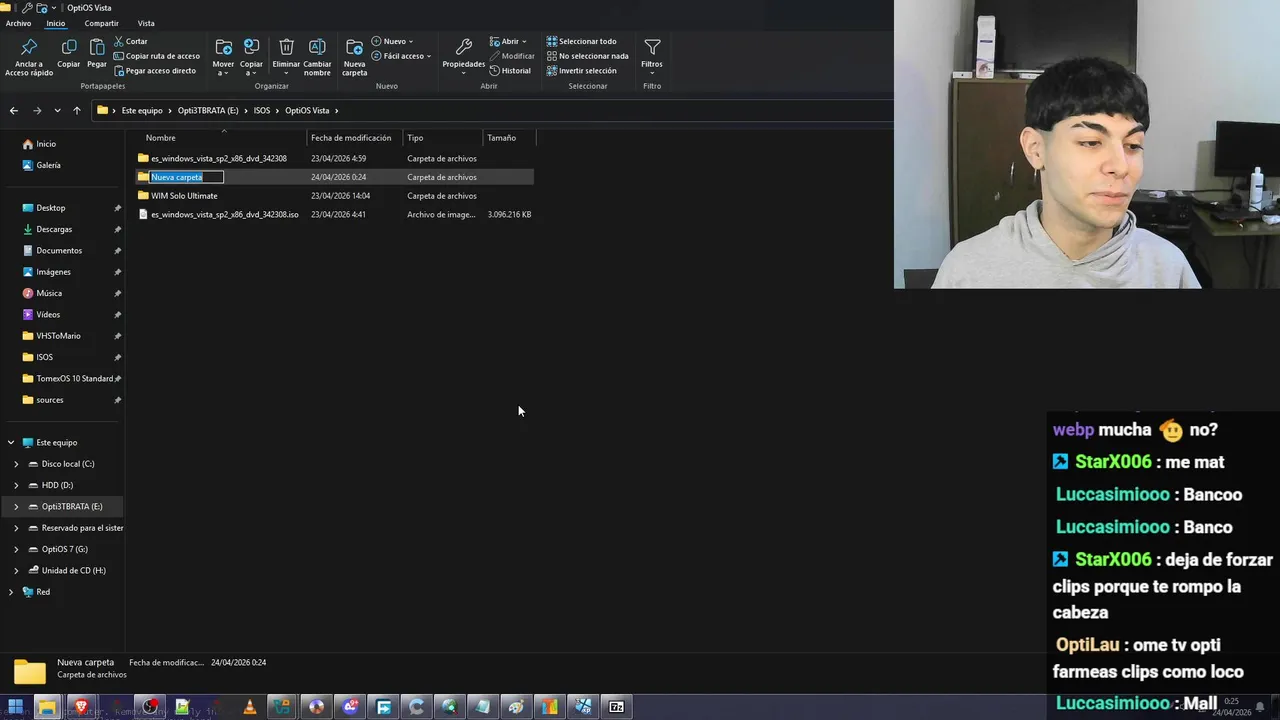Image resolution: width=1280 pixels, height=720 pixels.
Task: Click Opti3TBRATA (E:) breadcrumb in address bar
Action: [x=208, y=110]
